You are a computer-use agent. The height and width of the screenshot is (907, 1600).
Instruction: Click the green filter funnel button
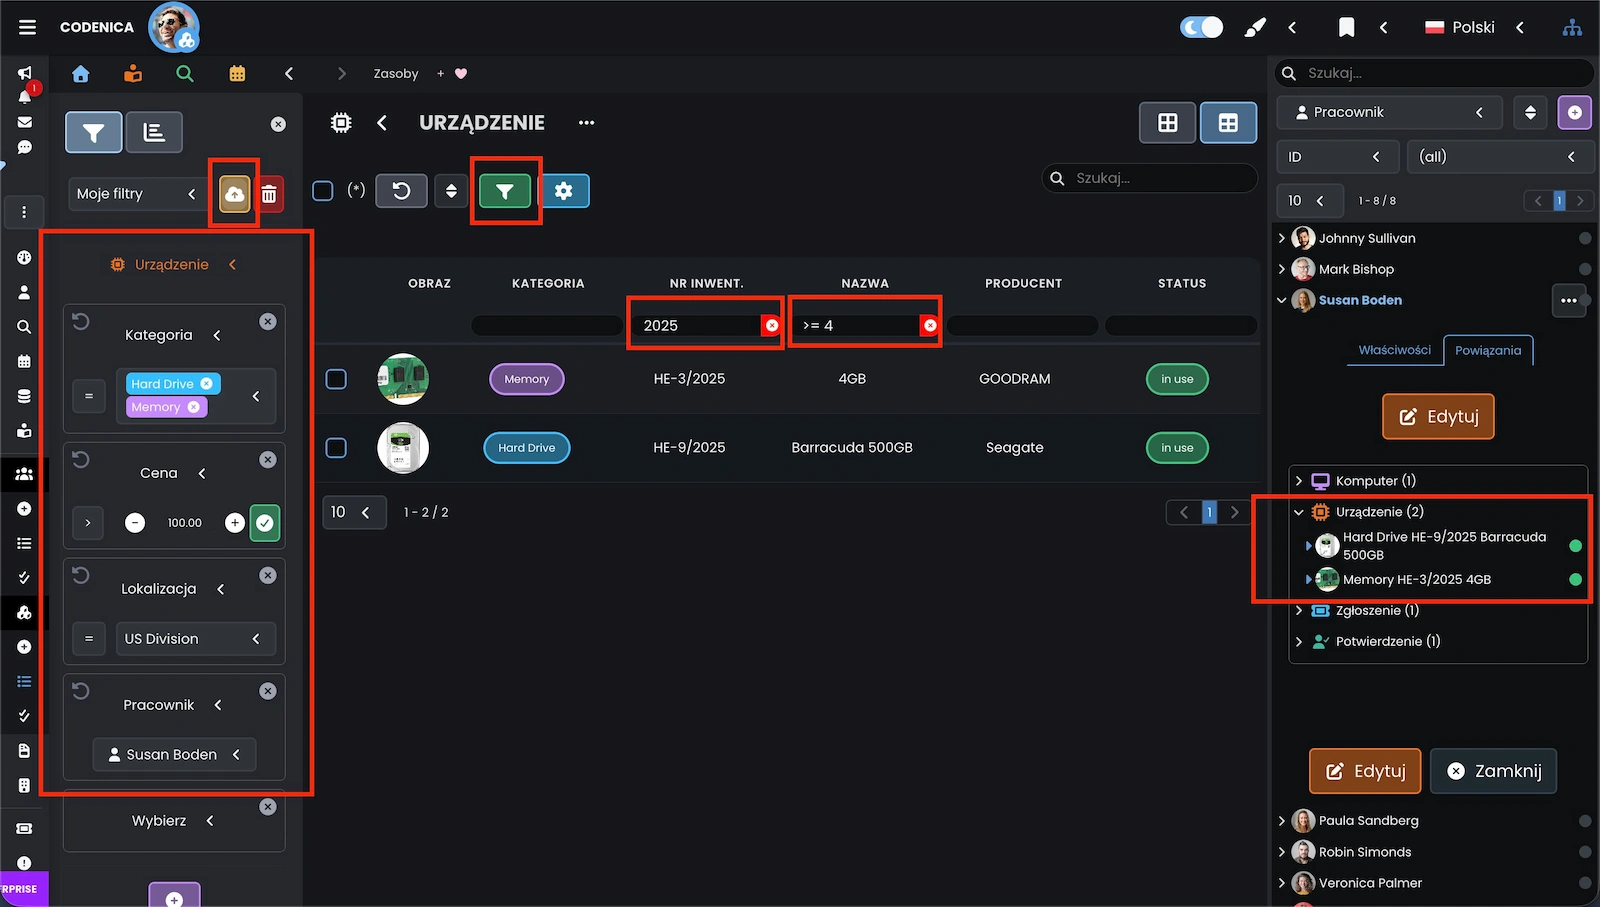pos(505,191)
